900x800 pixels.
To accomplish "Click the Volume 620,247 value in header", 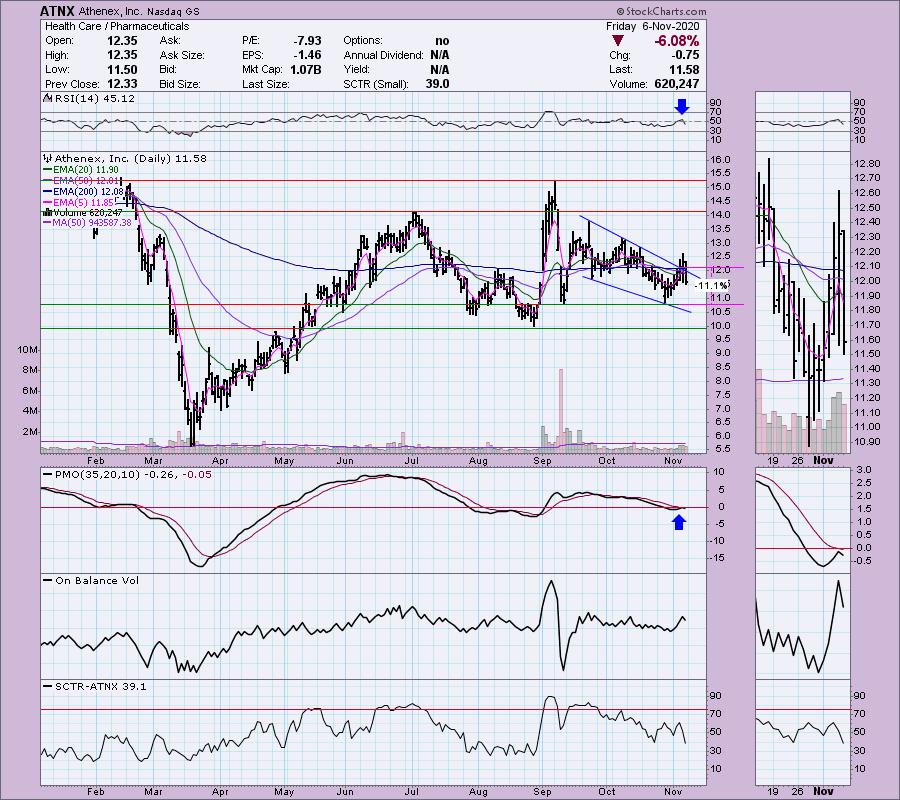I will (x=677, y=84).
